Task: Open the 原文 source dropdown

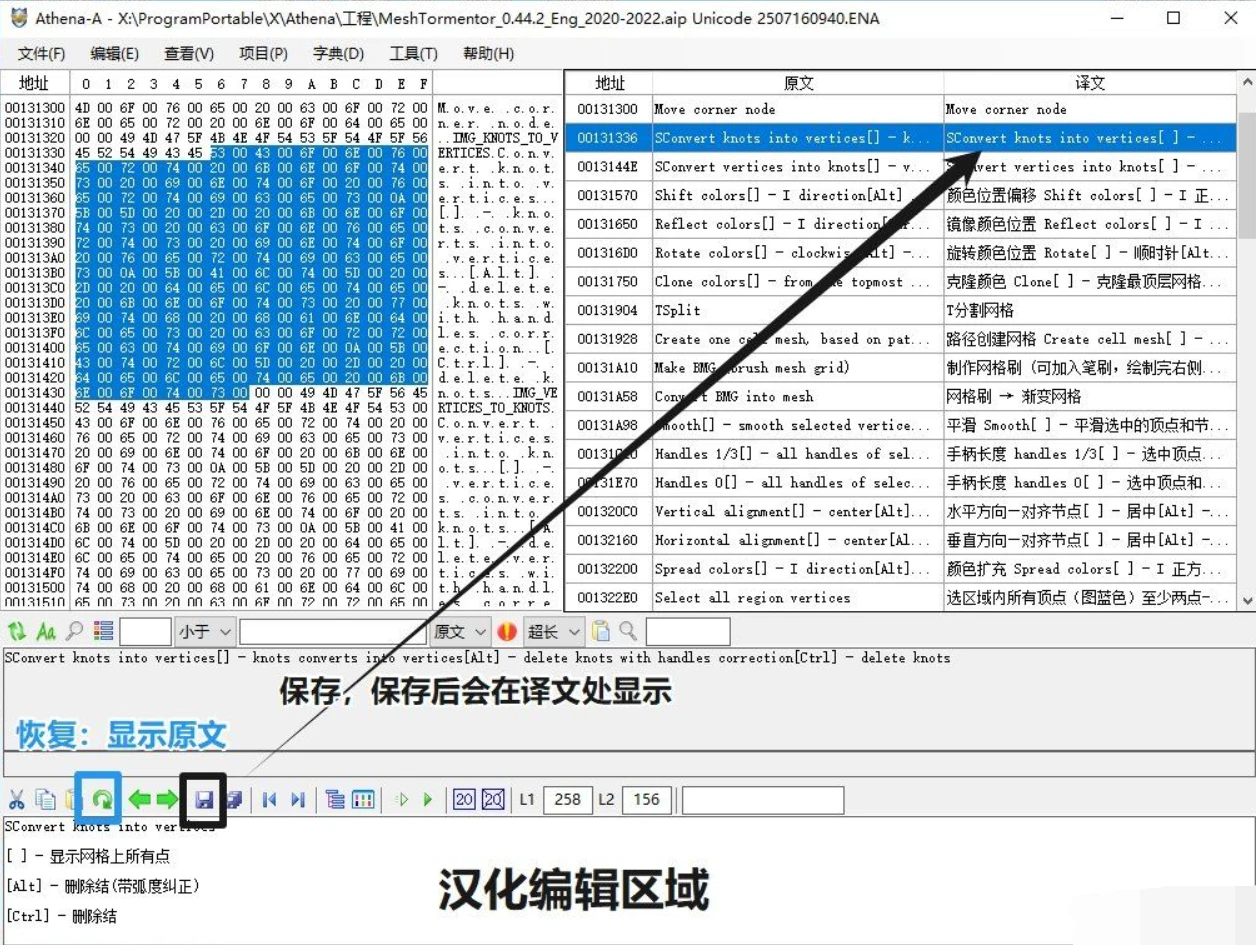Action: tap(461, 631)
